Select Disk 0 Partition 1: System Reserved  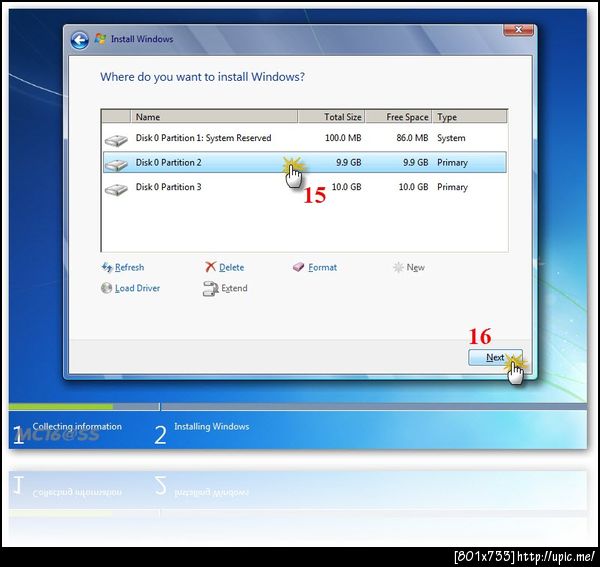point(305,138)
